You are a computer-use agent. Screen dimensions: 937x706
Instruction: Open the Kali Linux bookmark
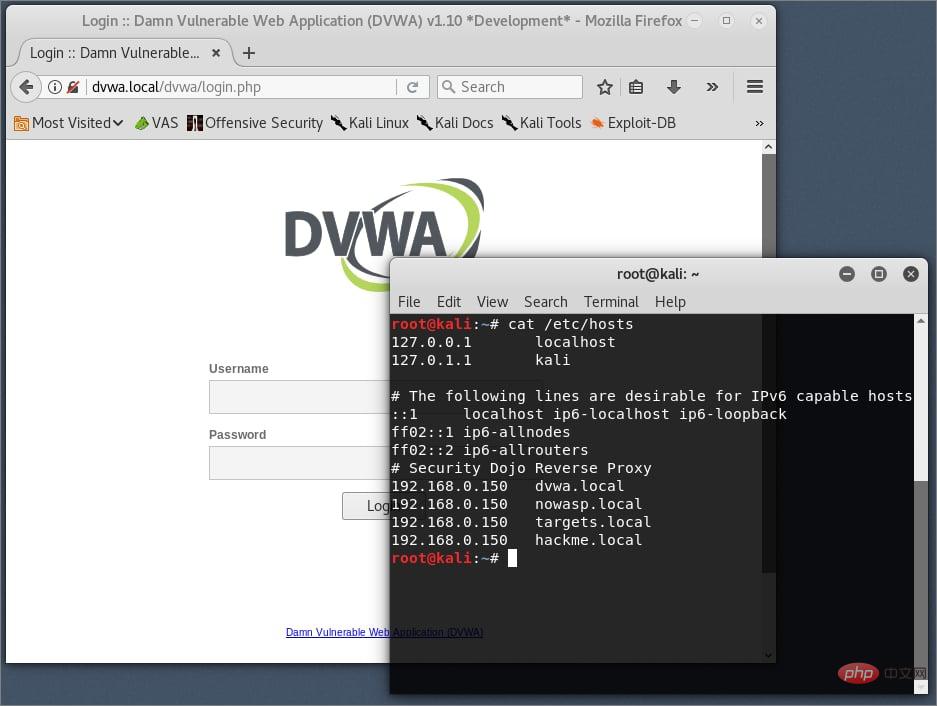coord(370,123)
